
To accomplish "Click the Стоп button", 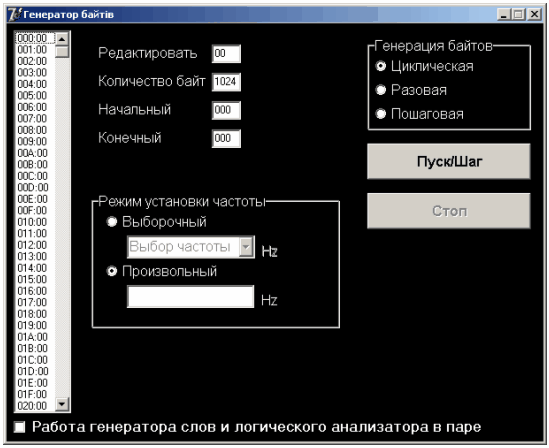I will pos(449,211).
